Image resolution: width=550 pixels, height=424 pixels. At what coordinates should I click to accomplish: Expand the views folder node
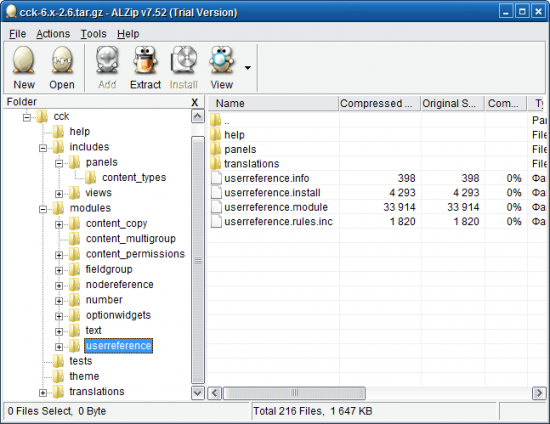[59, 194]
